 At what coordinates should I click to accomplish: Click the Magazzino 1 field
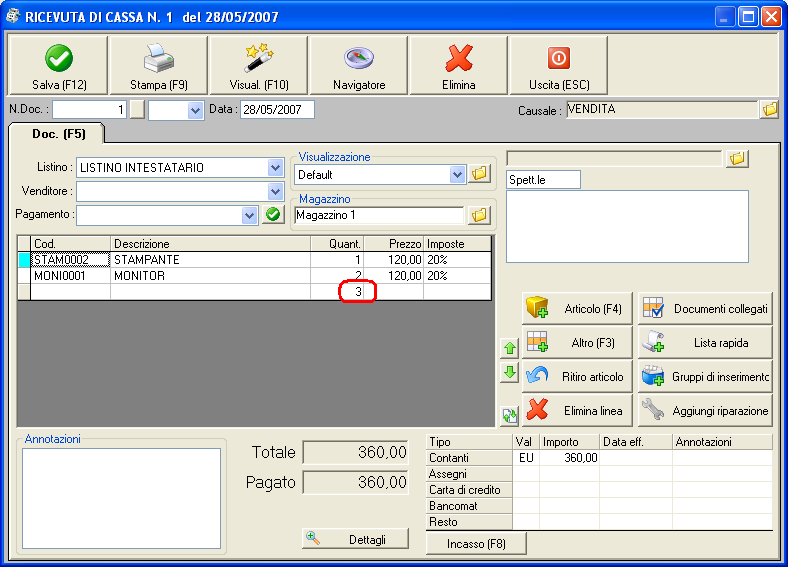[379, 215]
